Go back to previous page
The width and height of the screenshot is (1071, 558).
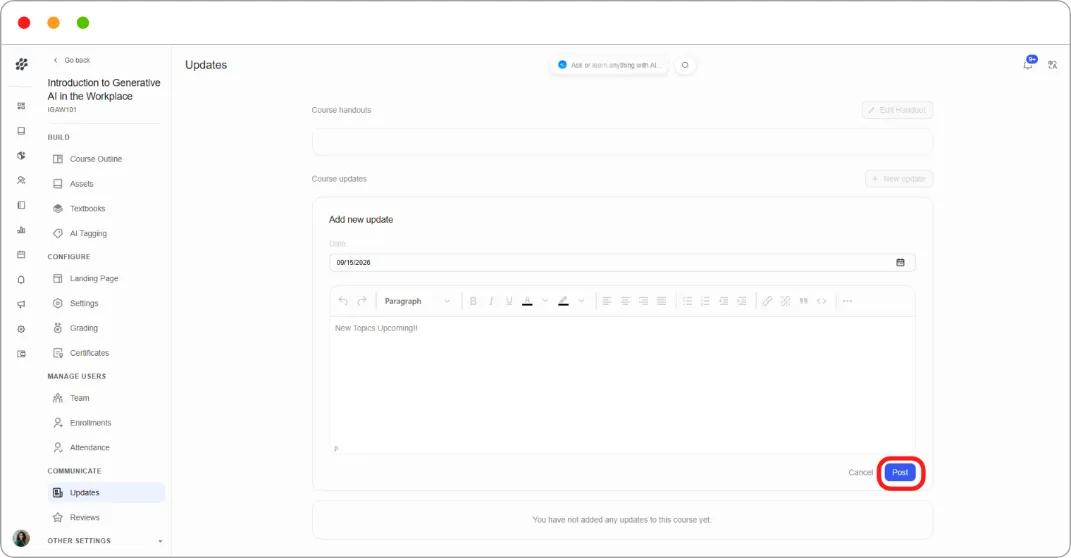pyautogui.click(x=72, y=60)
